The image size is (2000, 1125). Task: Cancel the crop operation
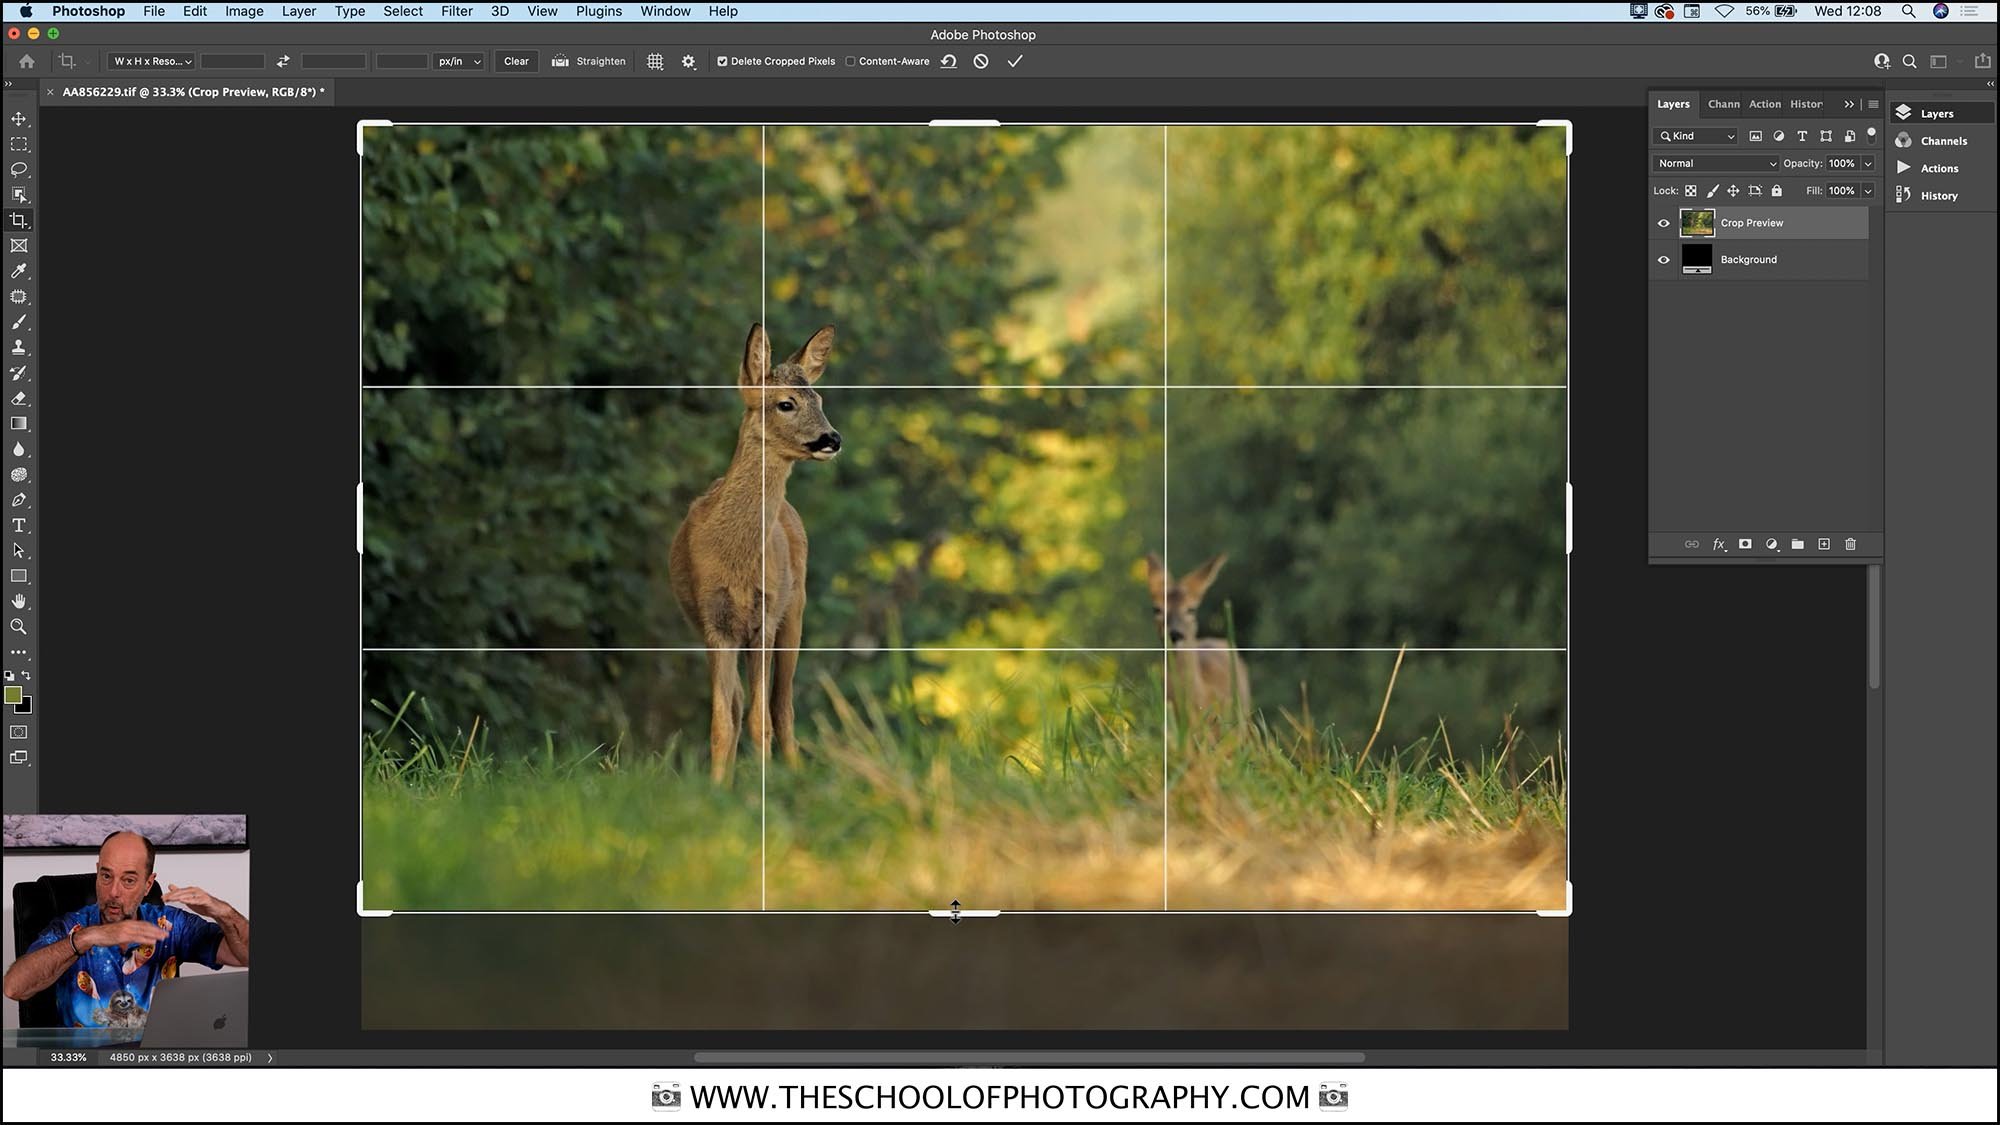980,61
